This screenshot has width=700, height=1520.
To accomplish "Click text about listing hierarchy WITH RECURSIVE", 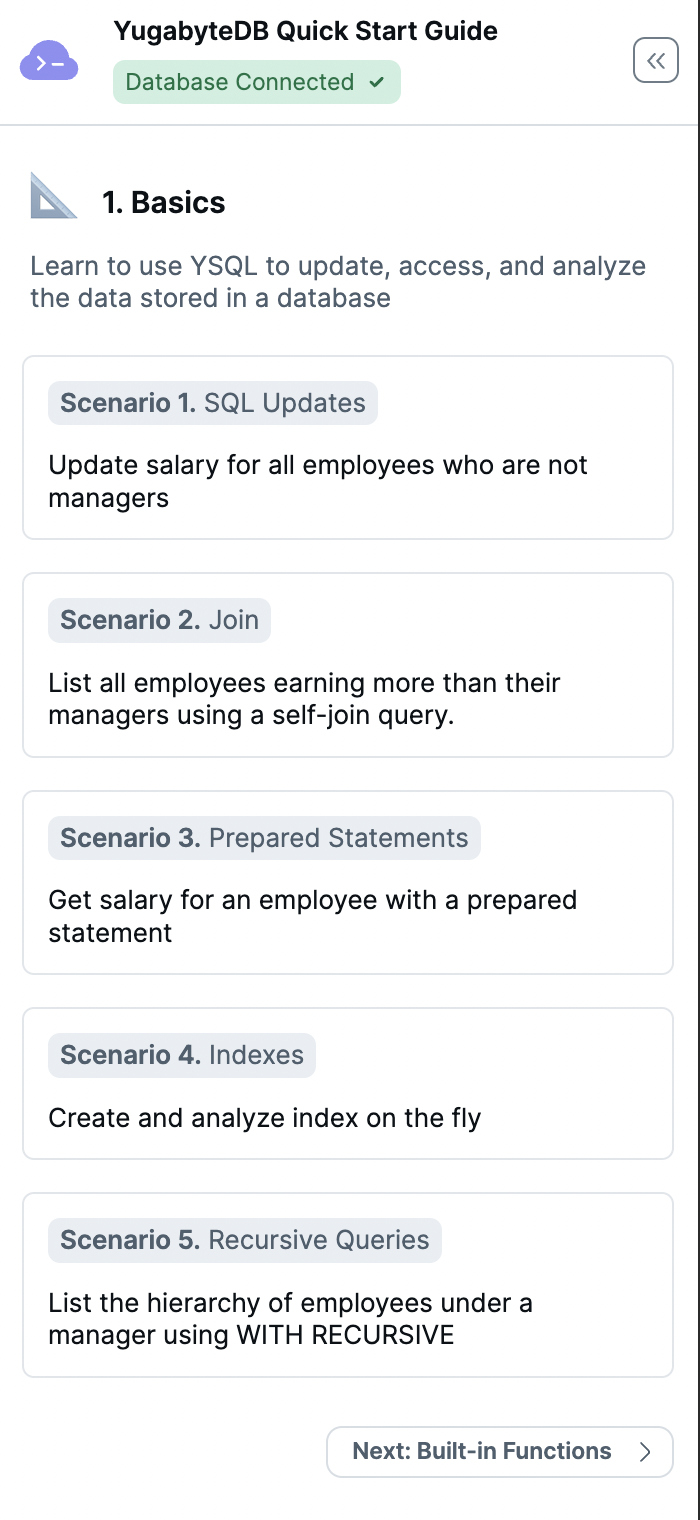I will coord(290,1319).
